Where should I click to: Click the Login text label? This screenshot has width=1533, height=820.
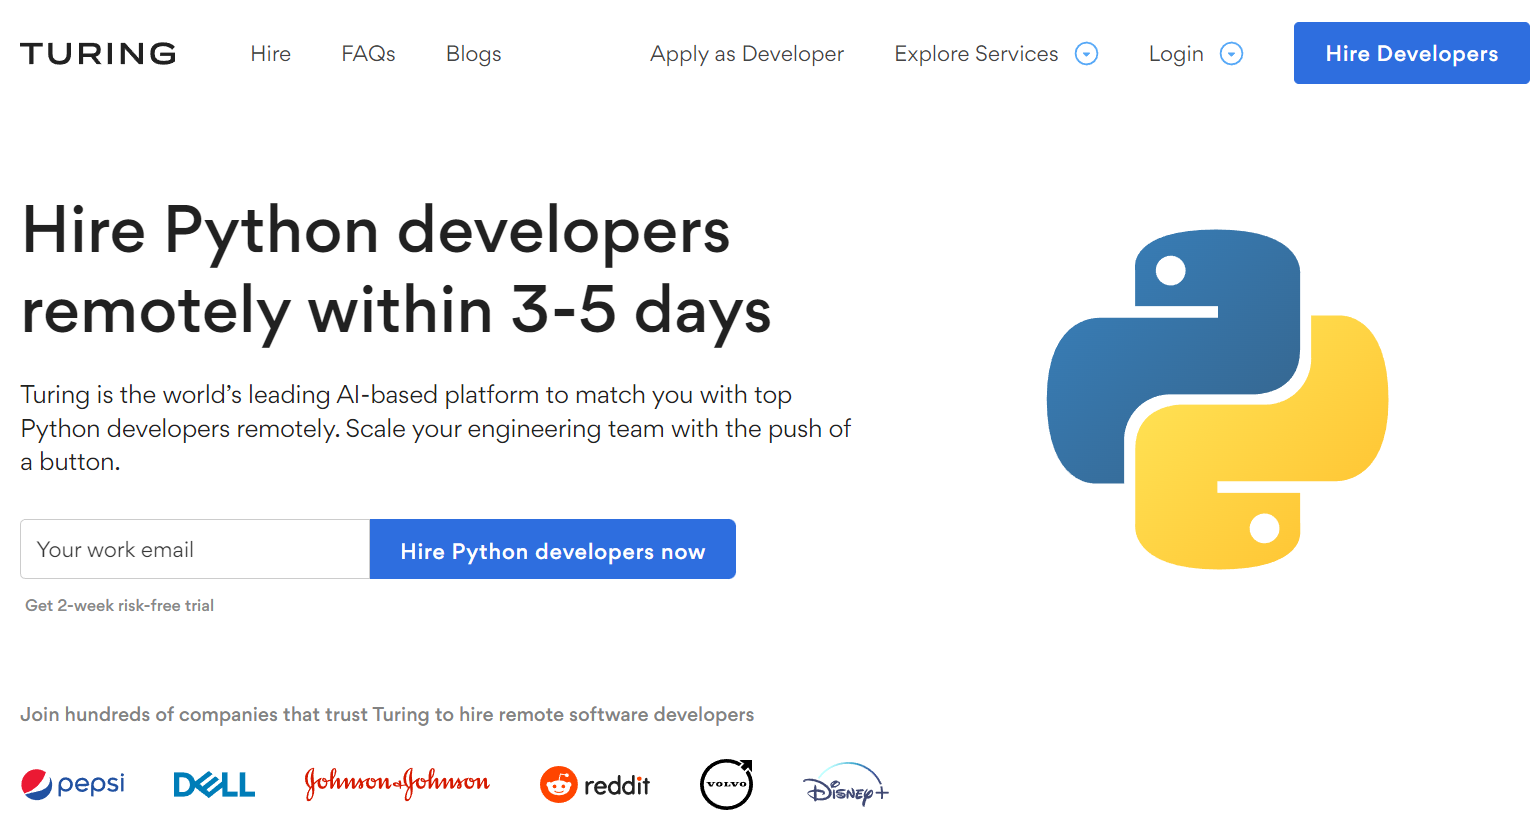click(x=1176, y=53)
